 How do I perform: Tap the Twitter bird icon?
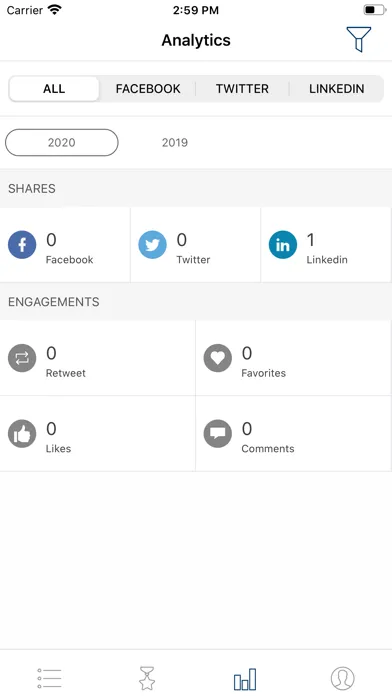click(152, 245)
